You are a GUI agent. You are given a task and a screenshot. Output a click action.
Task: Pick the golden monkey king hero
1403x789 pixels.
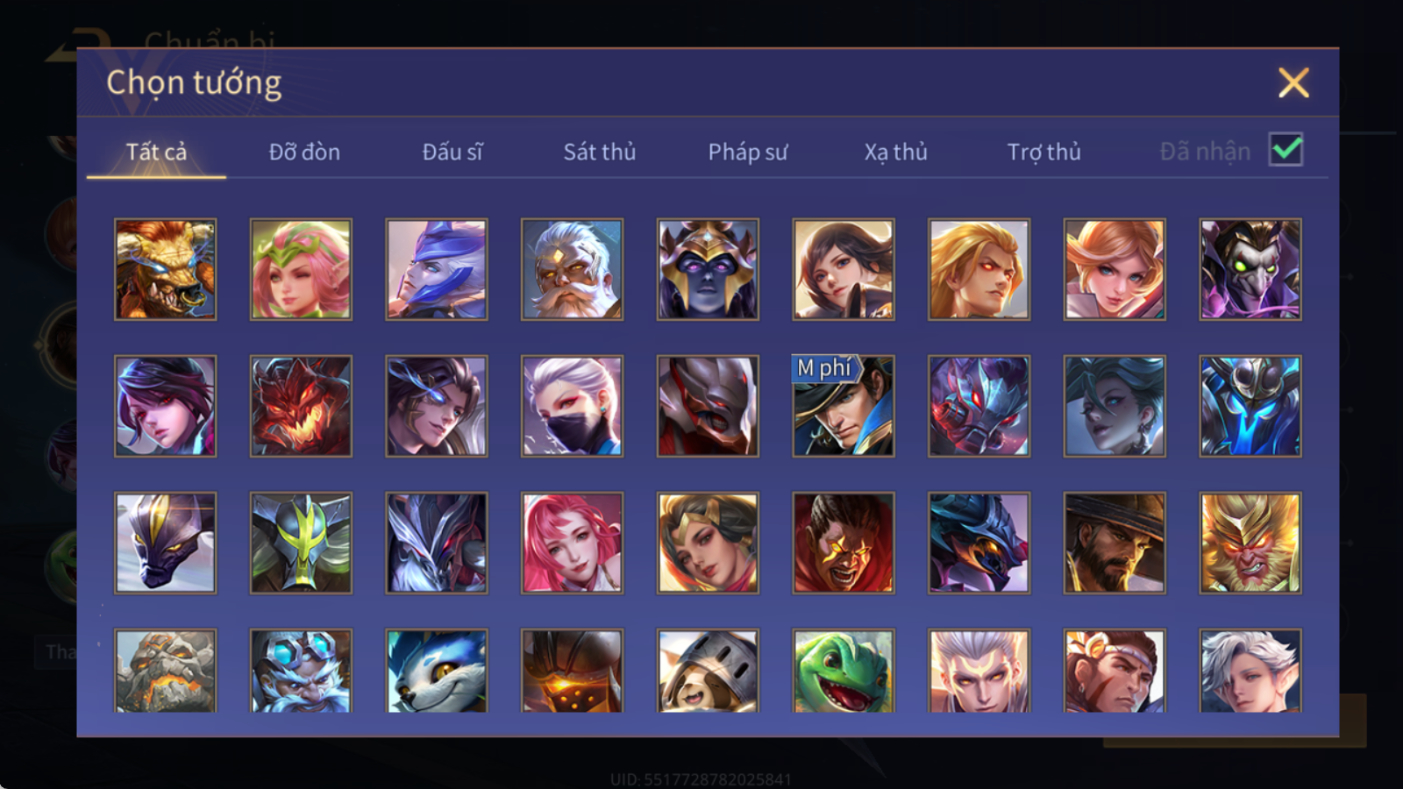tap(1250, 543)
